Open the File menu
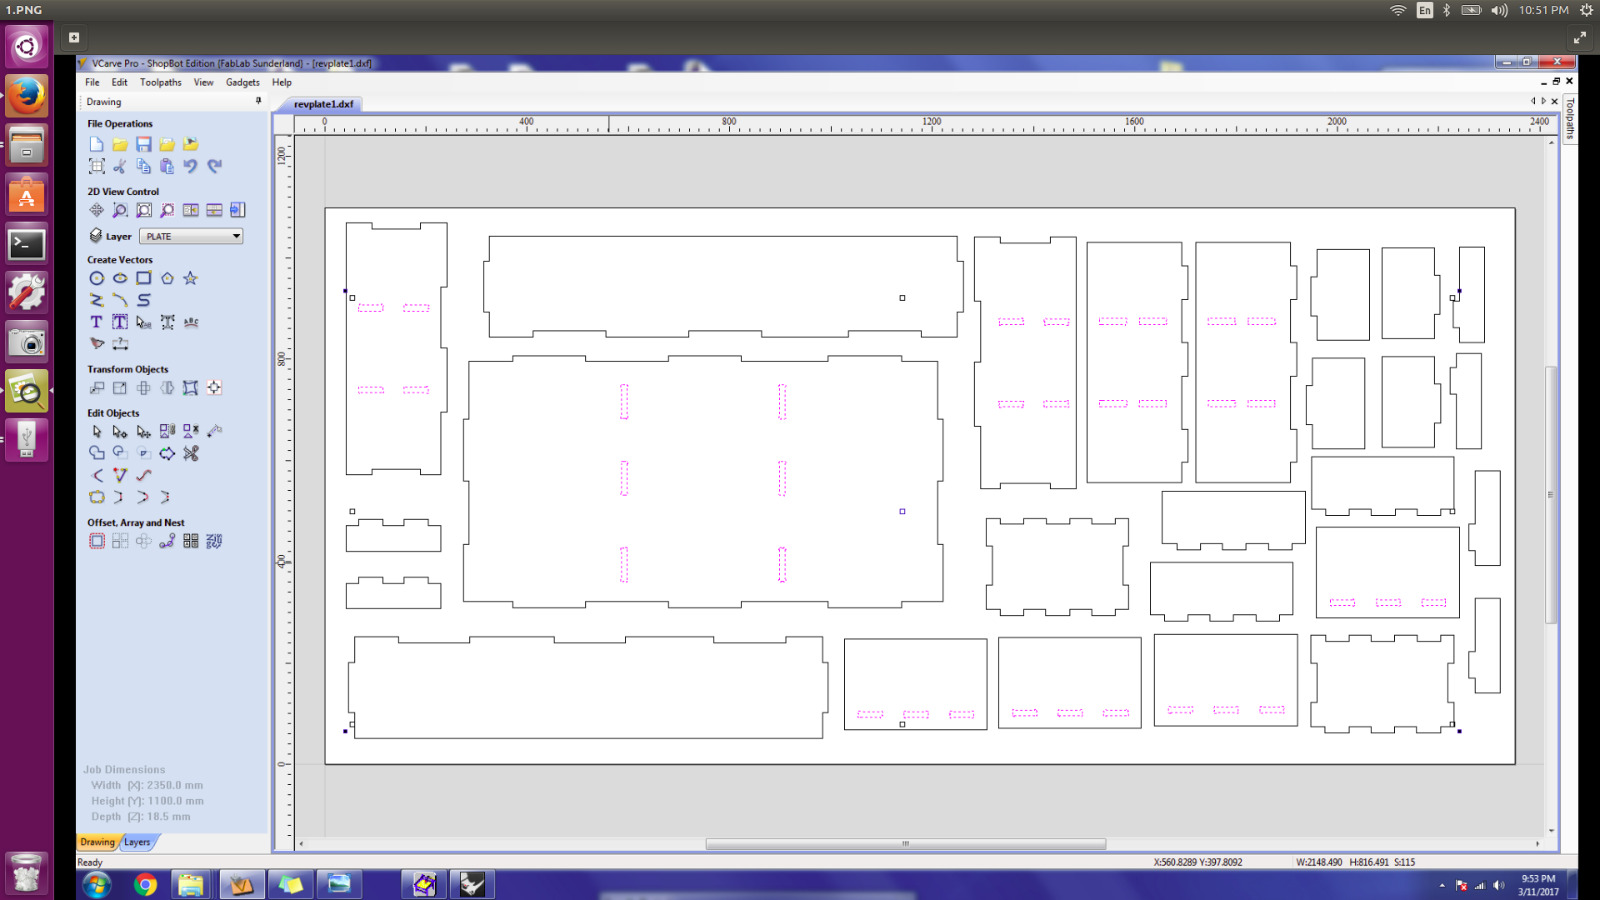1600x900 pixels. click(x=92, y=83)
